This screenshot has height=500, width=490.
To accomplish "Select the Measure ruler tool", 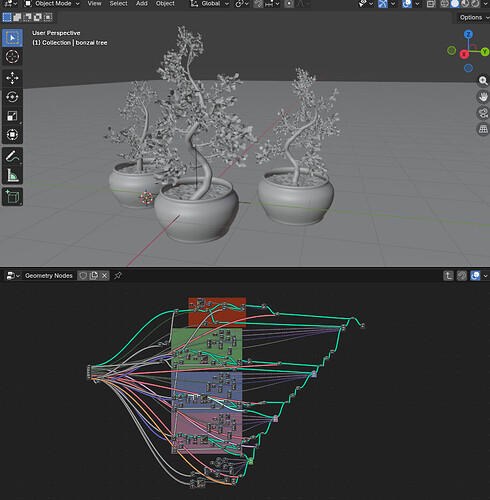I will tap(12, 175).
